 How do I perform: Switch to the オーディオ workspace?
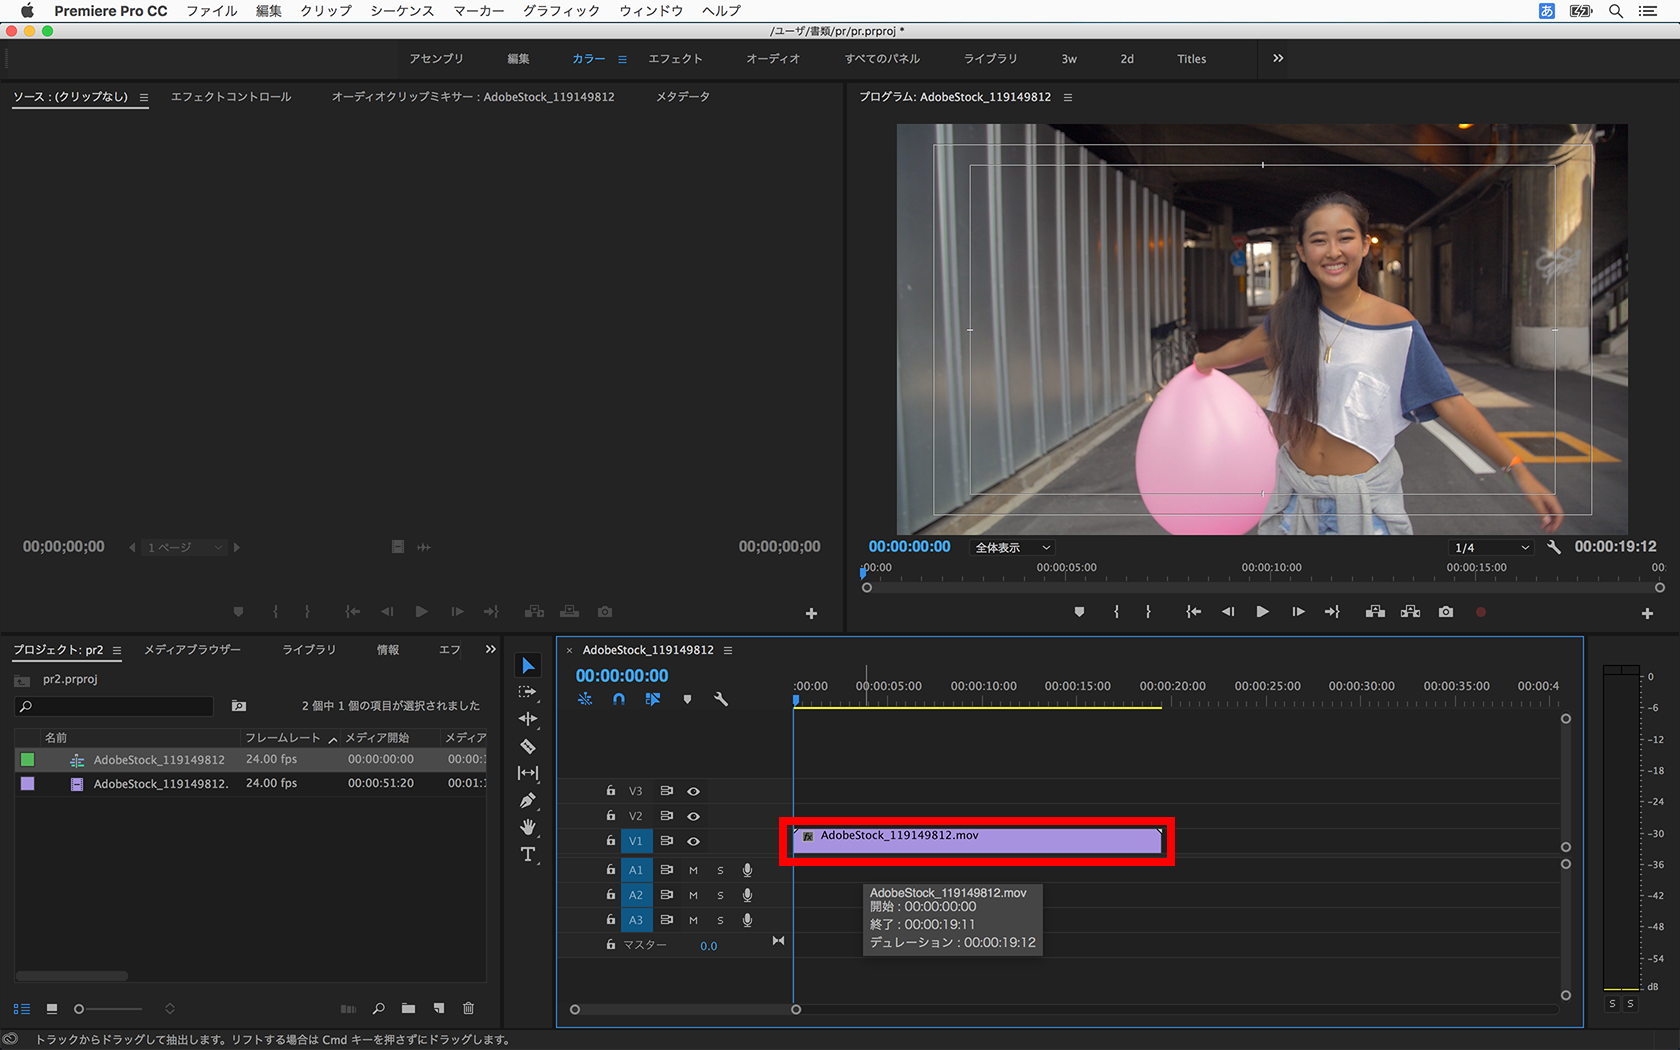773,59
